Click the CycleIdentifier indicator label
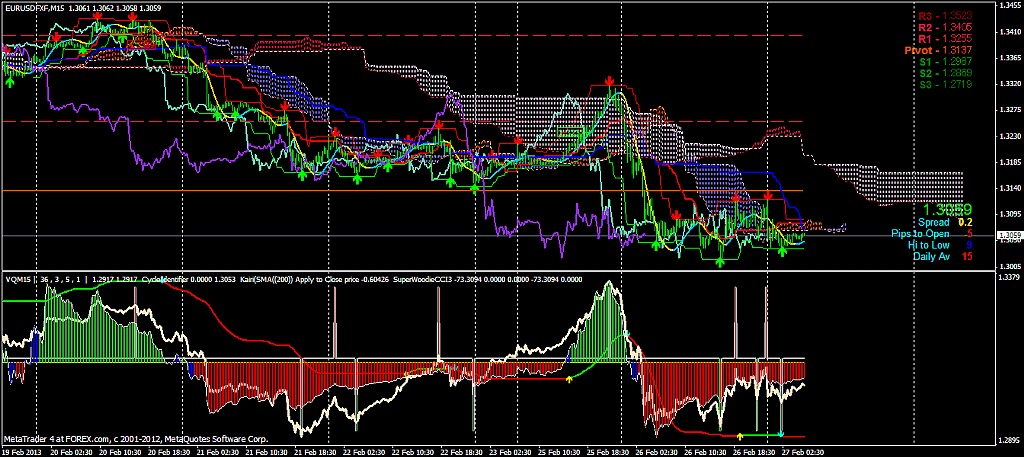The height and width of the screenshot is (457, 1024). coord(165,279)
